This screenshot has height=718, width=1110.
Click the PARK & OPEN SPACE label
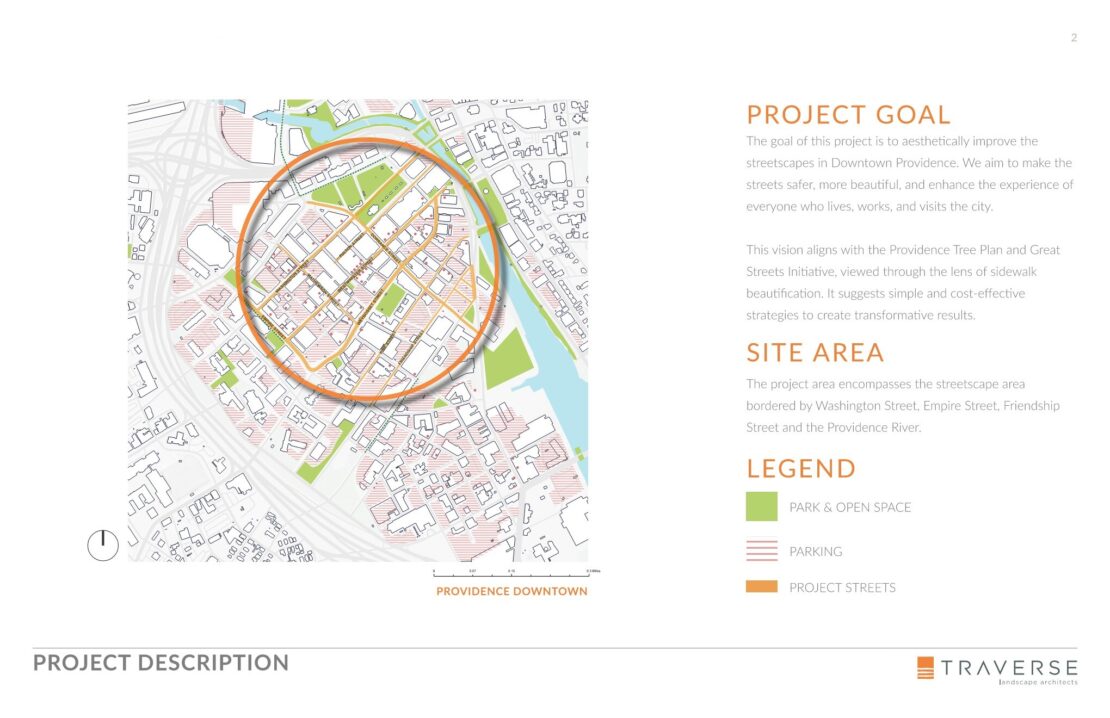click(850, 507)
